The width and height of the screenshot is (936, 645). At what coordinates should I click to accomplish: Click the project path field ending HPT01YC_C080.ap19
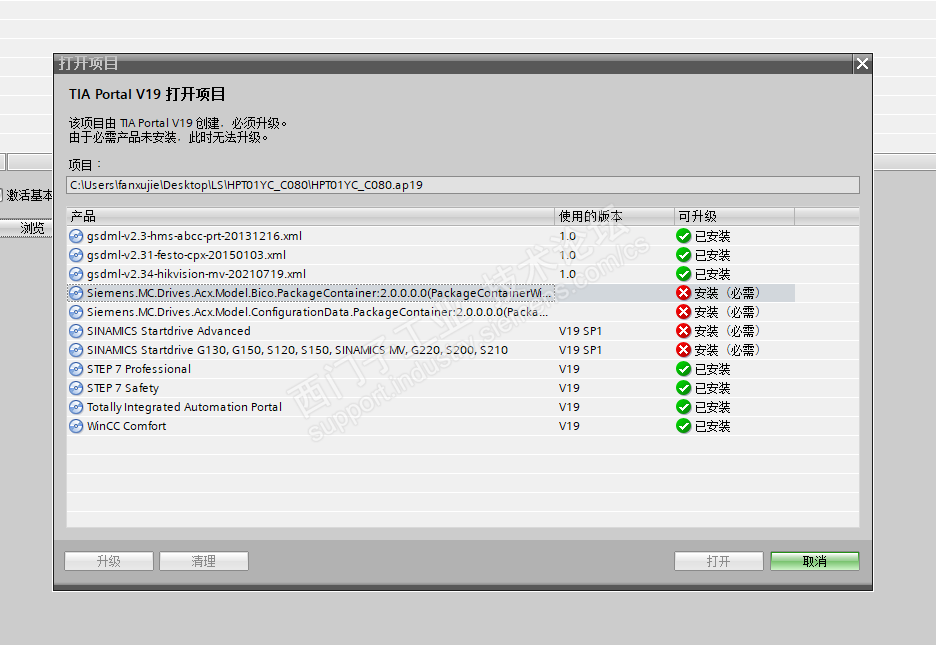pos(463,185)
